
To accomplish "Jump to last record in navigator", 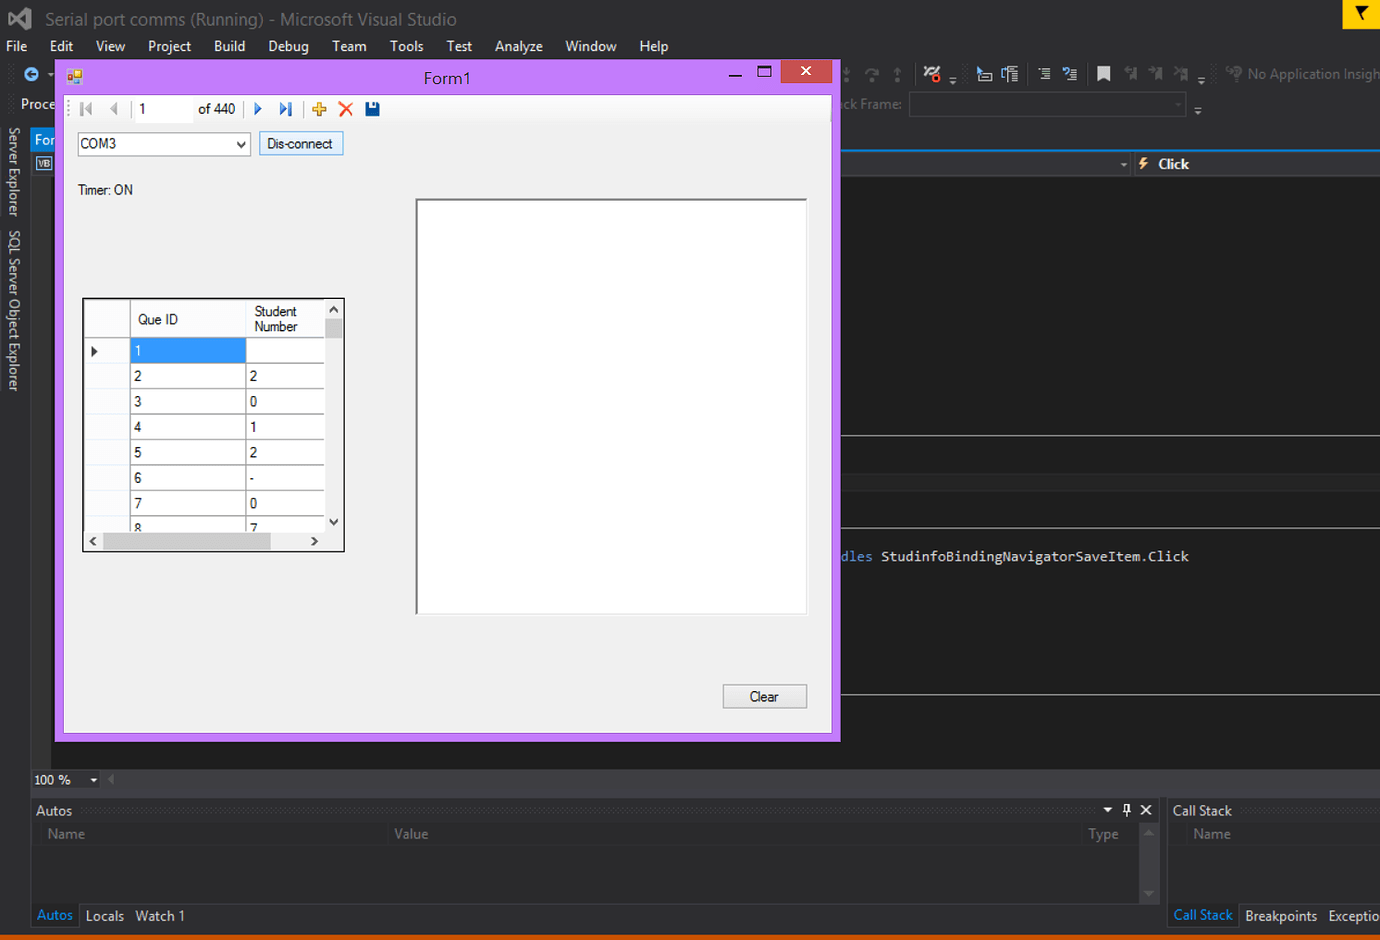I will [x=286, y=109].
